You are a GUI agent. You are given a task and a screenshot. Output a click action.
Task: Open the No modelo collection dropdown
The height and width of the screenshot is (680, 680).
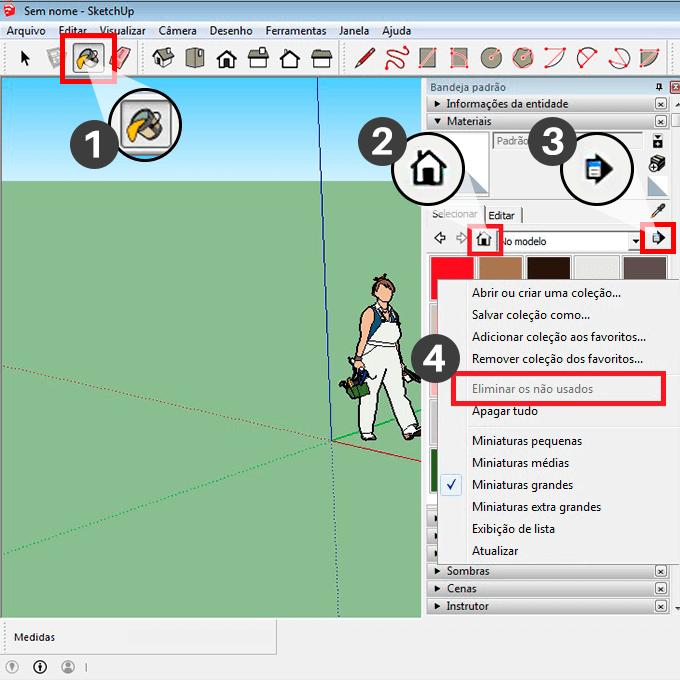tap(635, 241)
